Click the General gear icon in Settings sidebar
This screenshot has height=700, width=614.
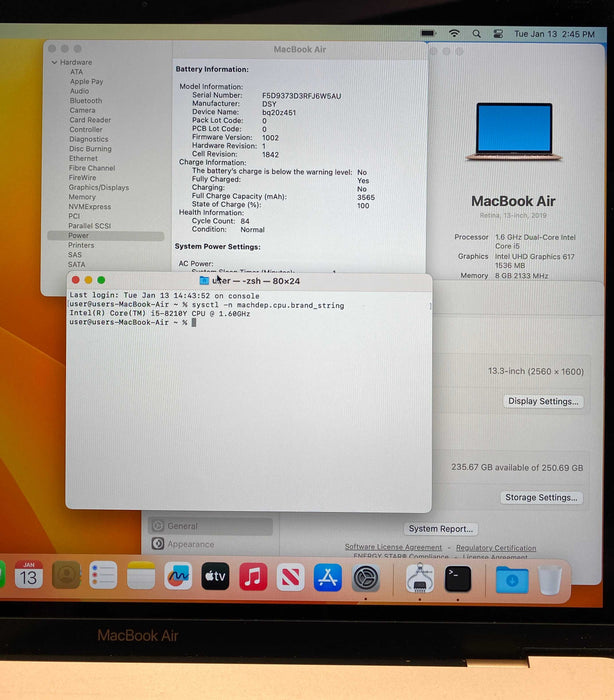tap(158, 525)
